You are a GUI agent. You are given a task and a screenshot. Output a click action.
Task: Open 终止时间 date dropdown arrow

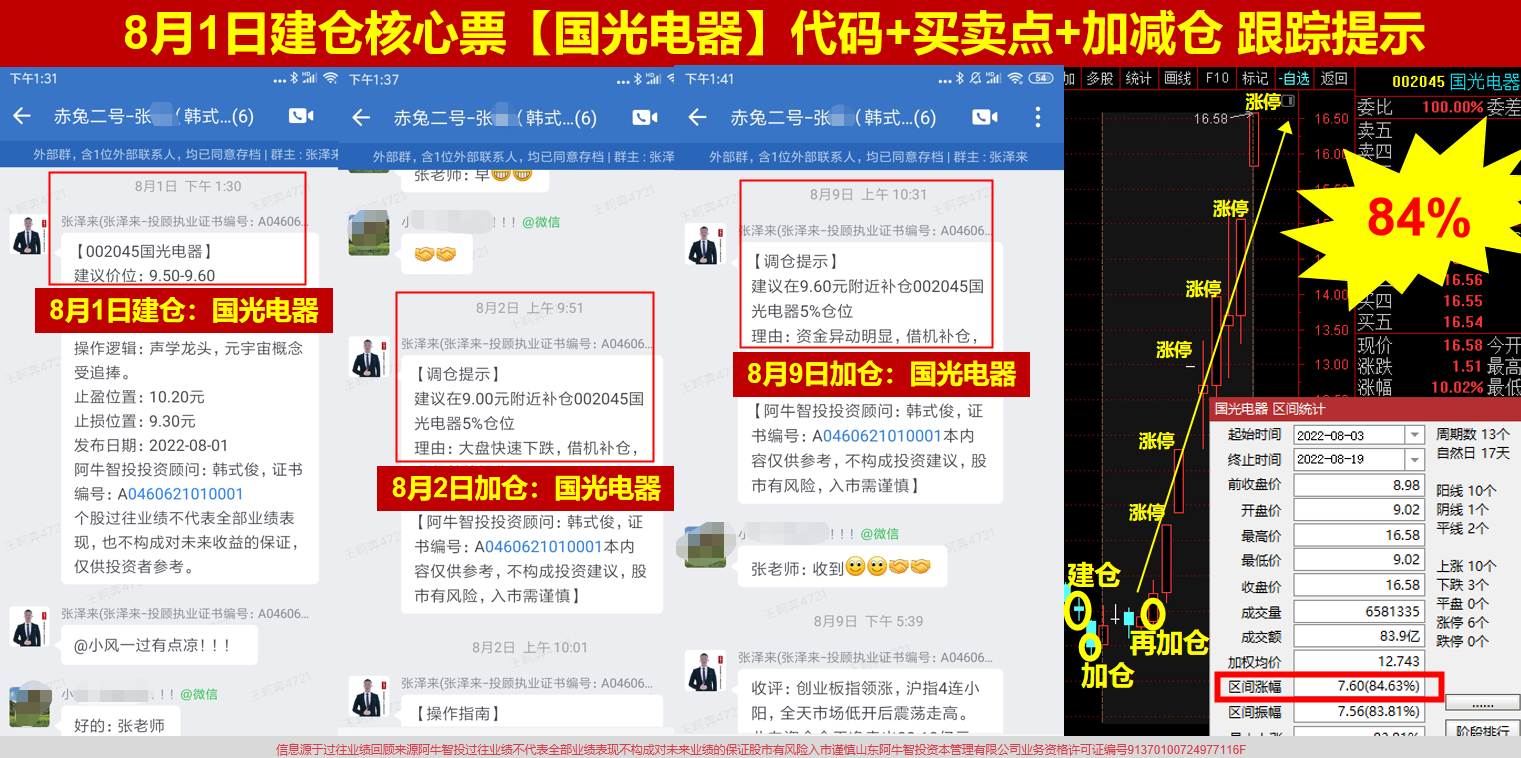pyautogui.click(x=1414, y=460)
